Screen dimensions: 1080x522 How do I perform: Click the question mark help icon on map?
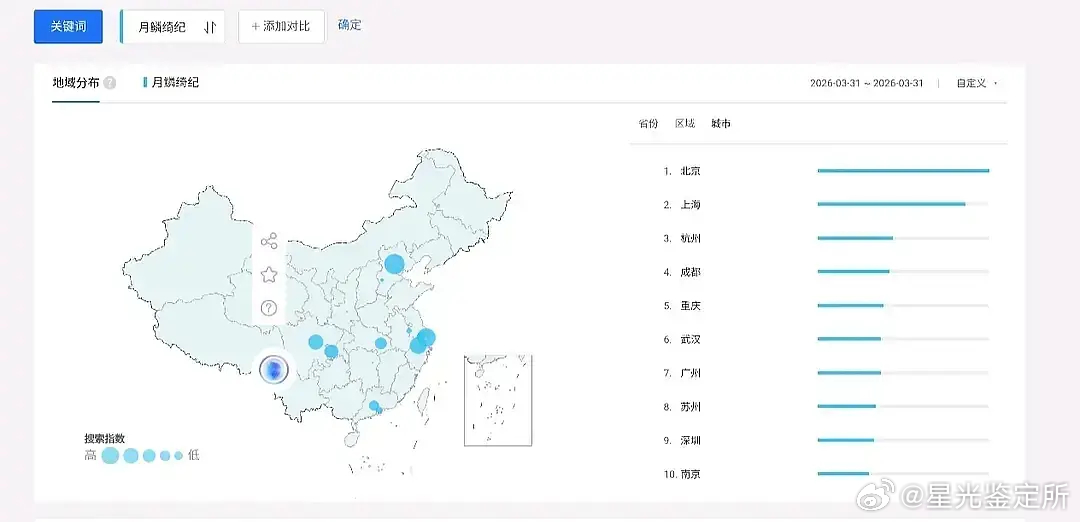[x=269, y=308]
